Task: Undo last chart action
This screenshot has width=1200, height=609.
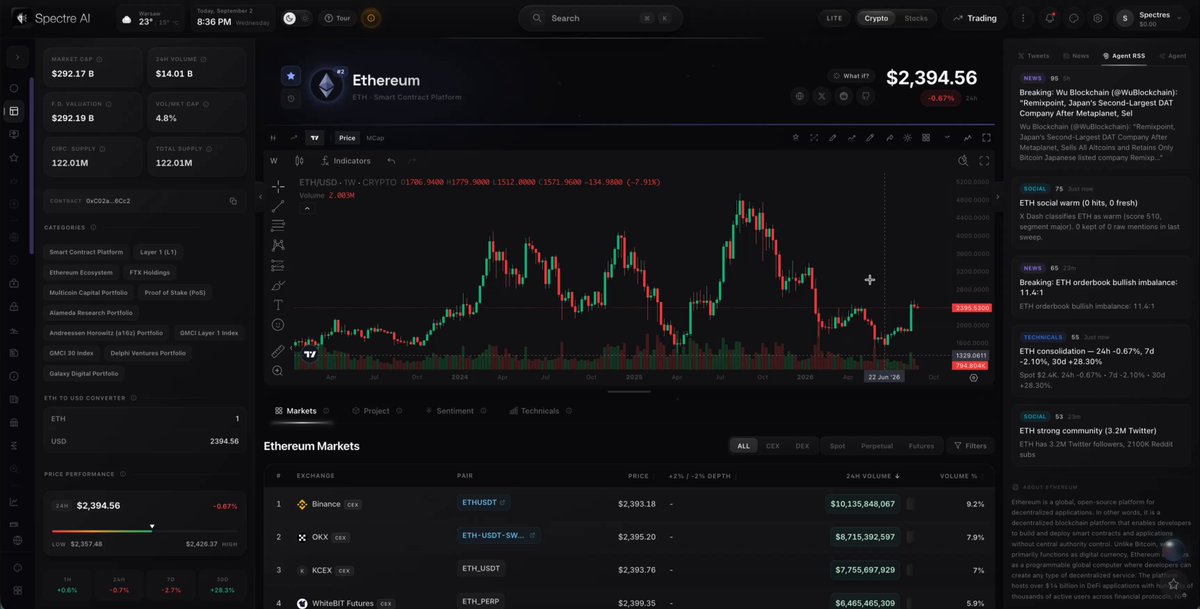Action: click(x=391, y=160)
